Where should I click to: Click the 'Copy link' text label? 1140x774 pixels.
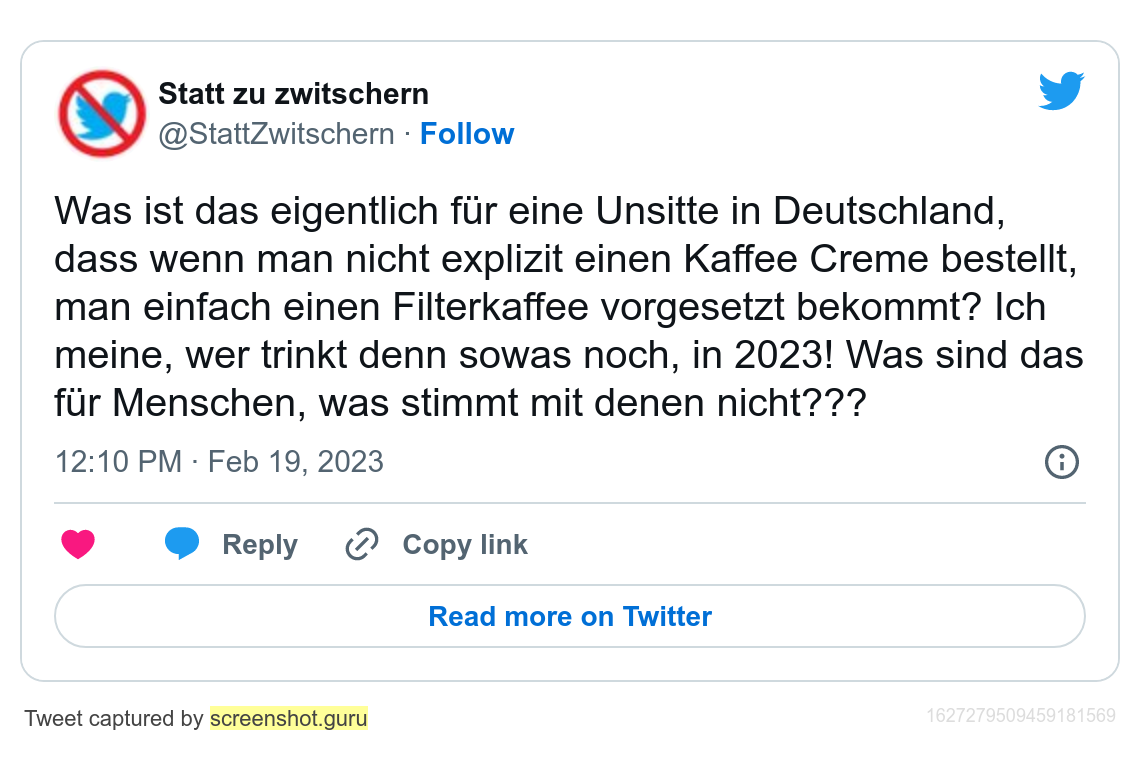point(464,545)
